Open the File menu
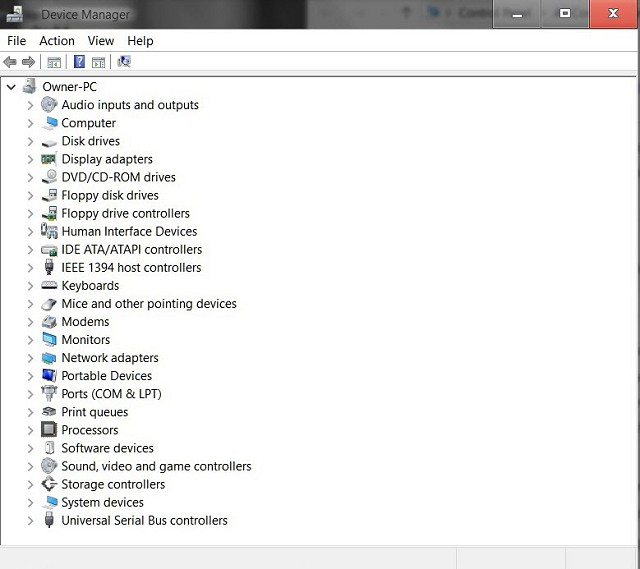The image size is (640, 569). (x=17, y=41)
